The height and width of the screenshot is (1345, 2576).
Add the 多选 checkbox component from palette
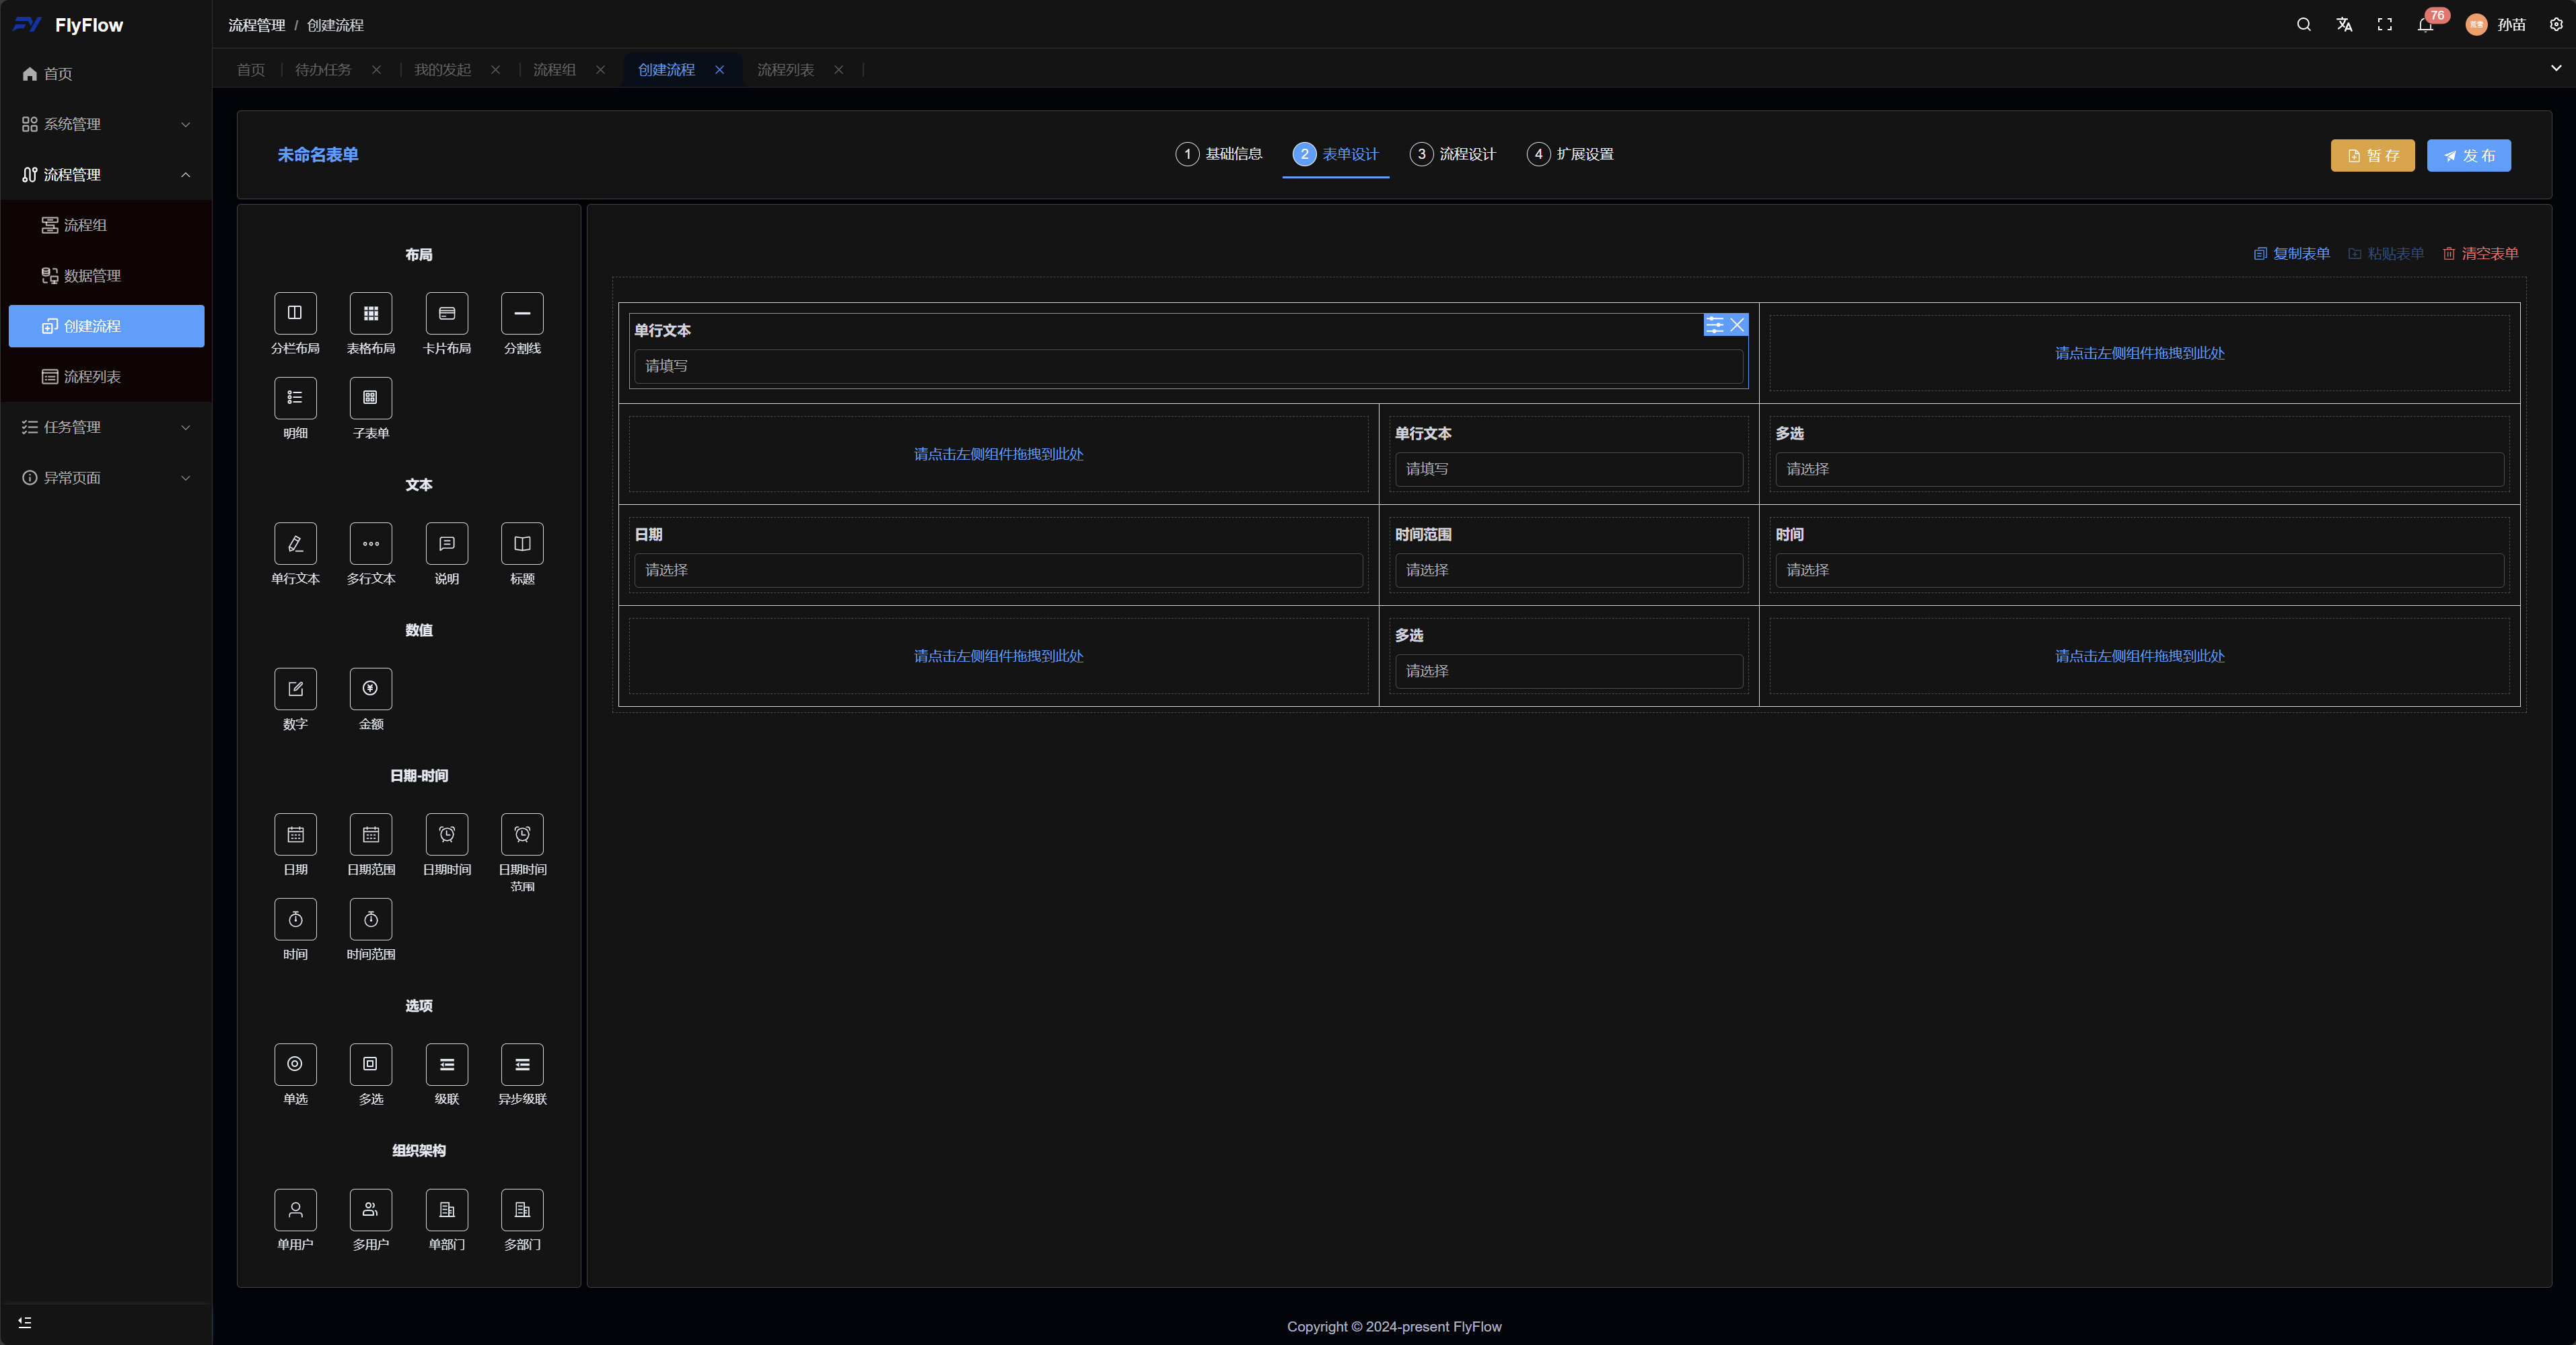click(x=371, y=1064)
